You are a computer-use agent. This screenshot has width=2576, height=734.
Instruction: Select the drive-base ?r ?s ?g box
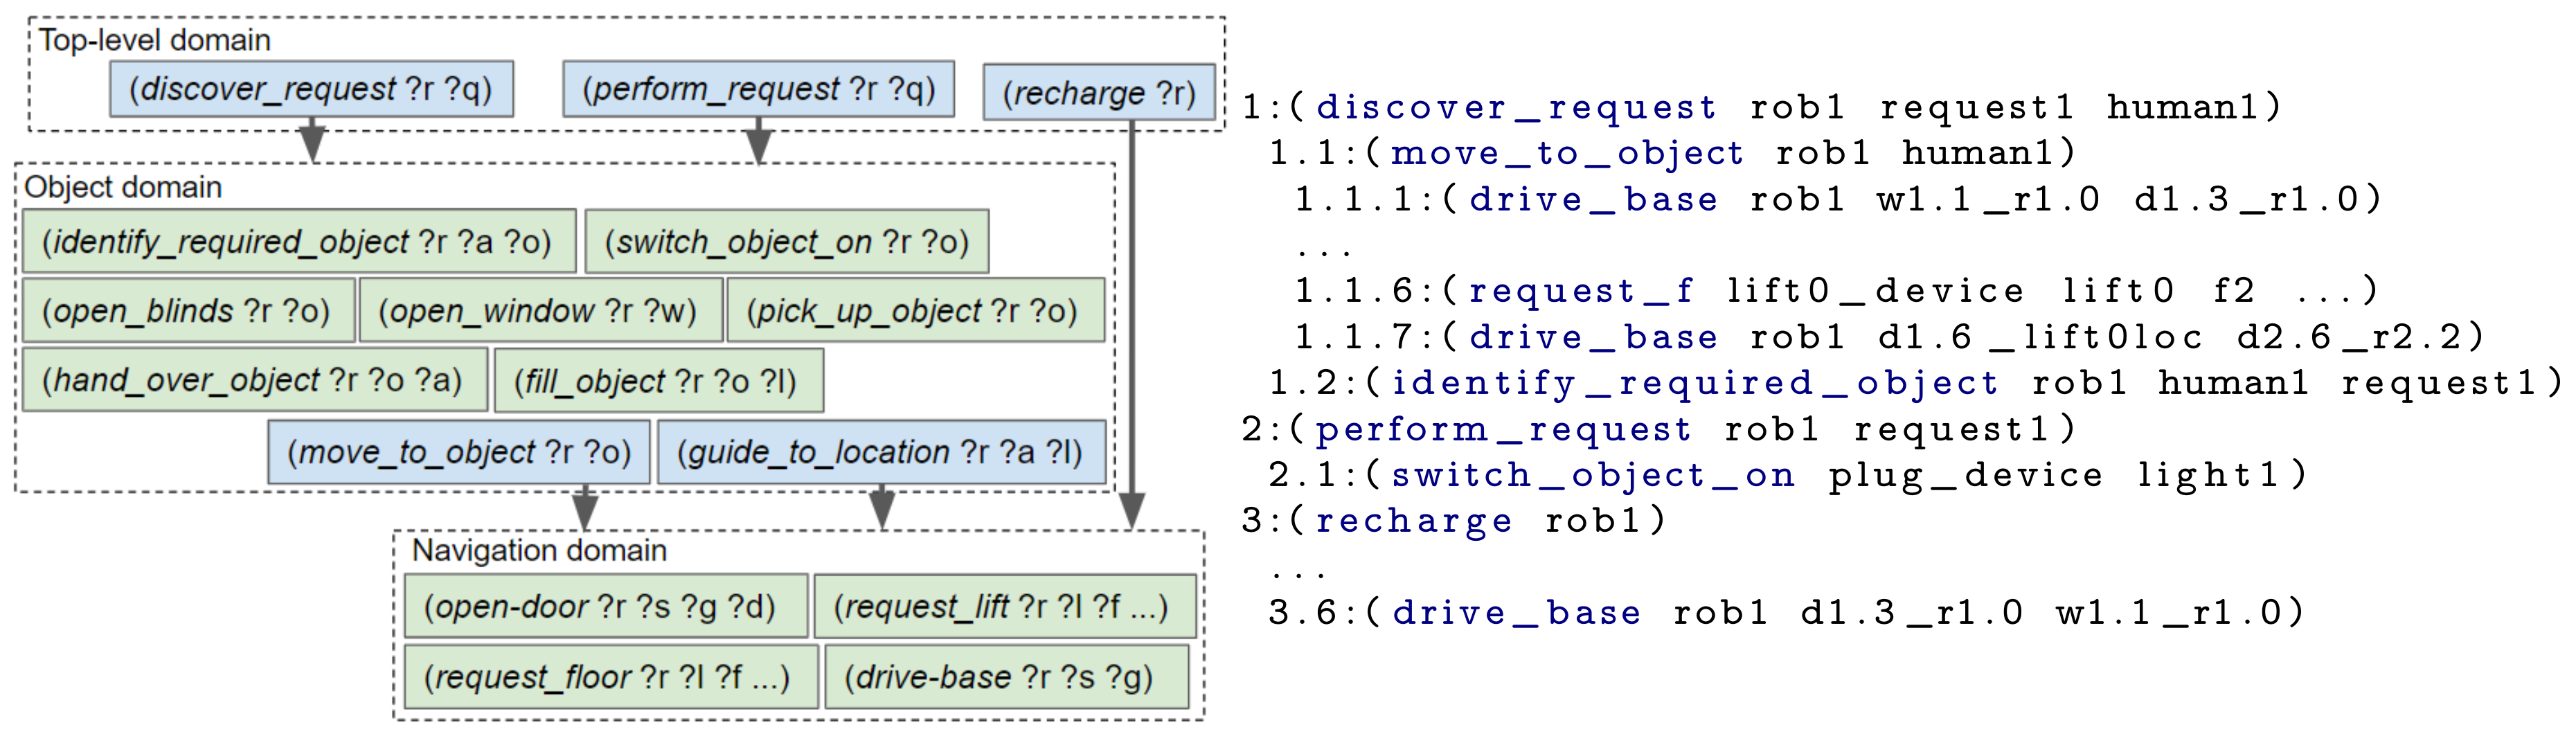[1005, 677]
